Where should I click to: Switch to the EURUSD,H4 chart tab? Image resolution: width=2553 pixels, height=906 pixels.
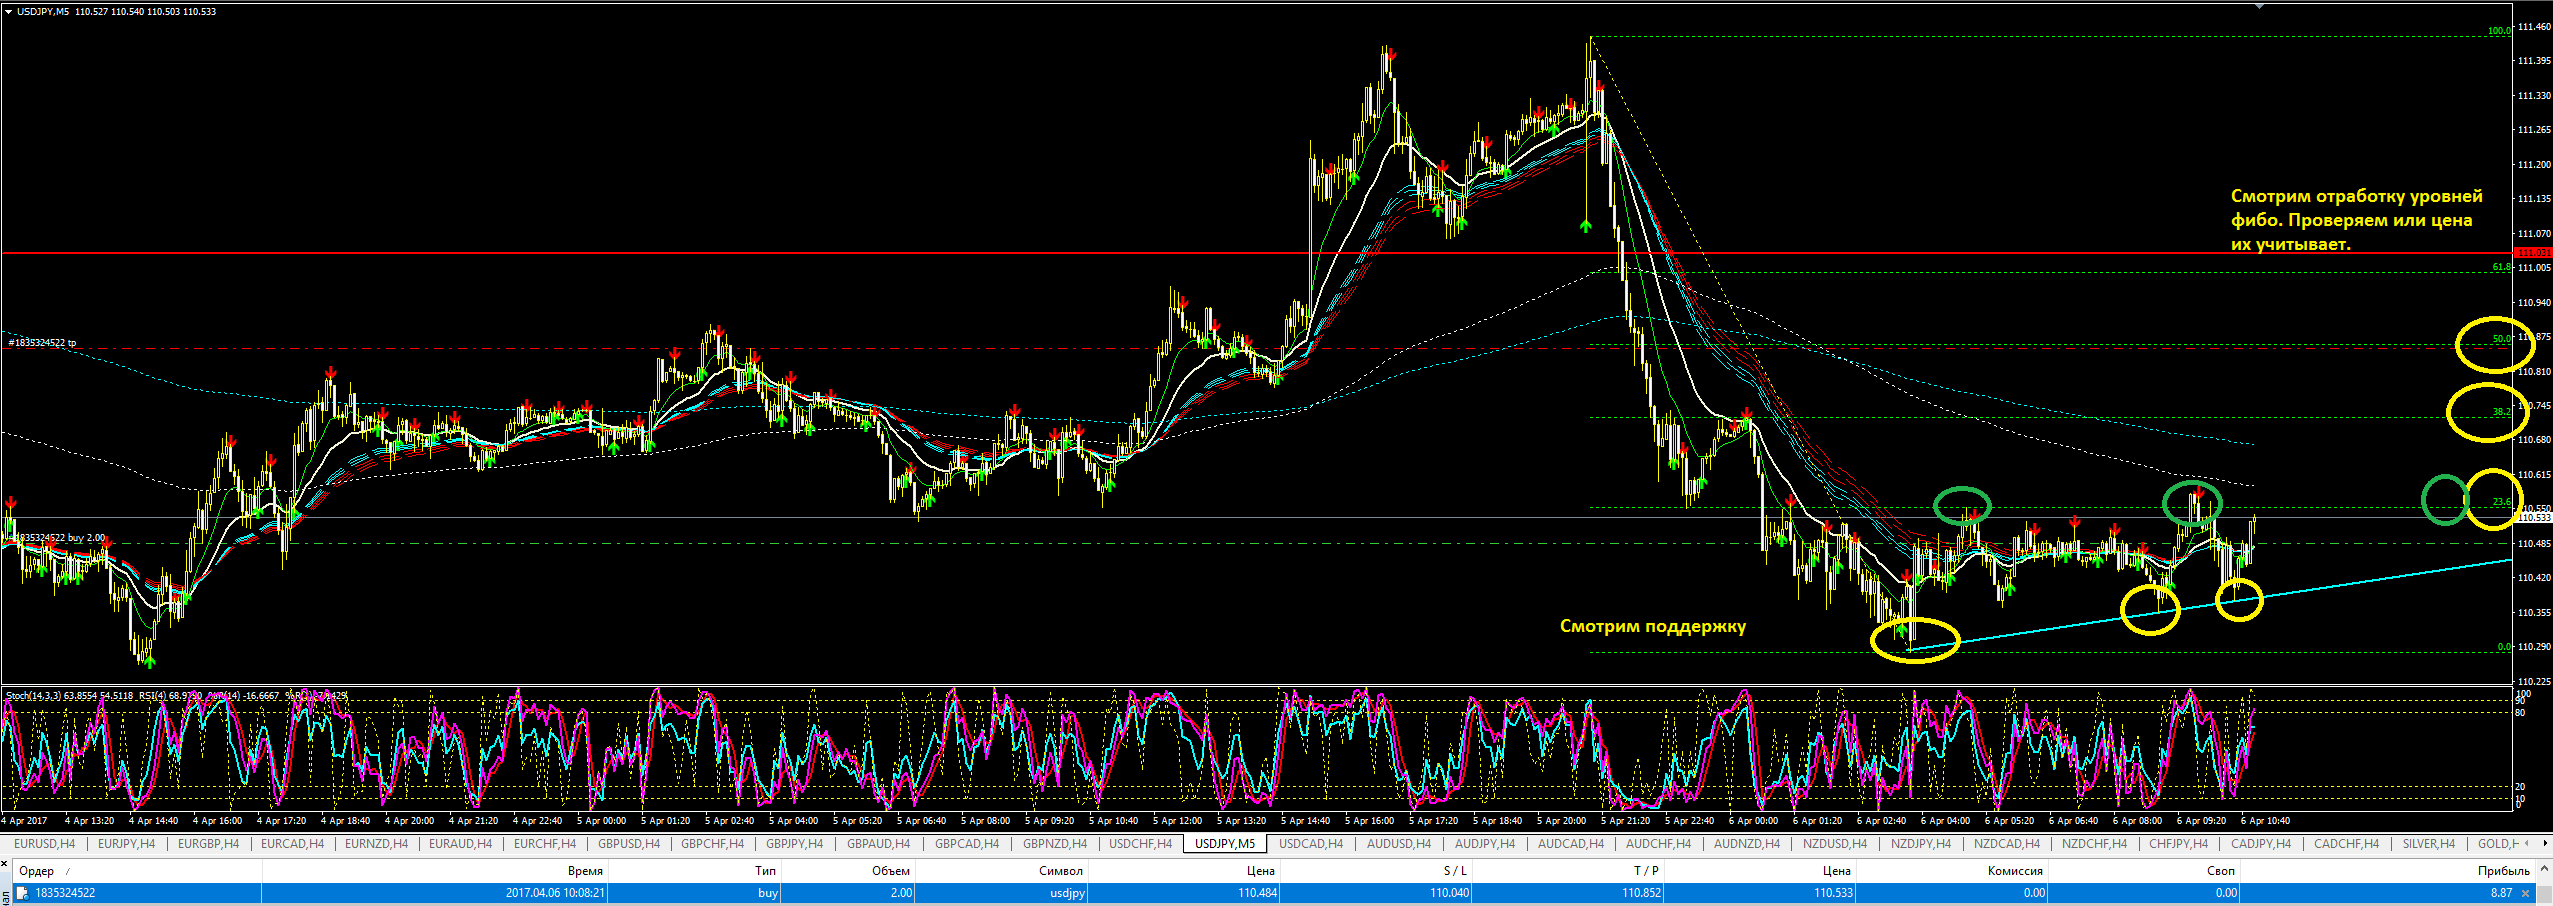coord(44,844)
